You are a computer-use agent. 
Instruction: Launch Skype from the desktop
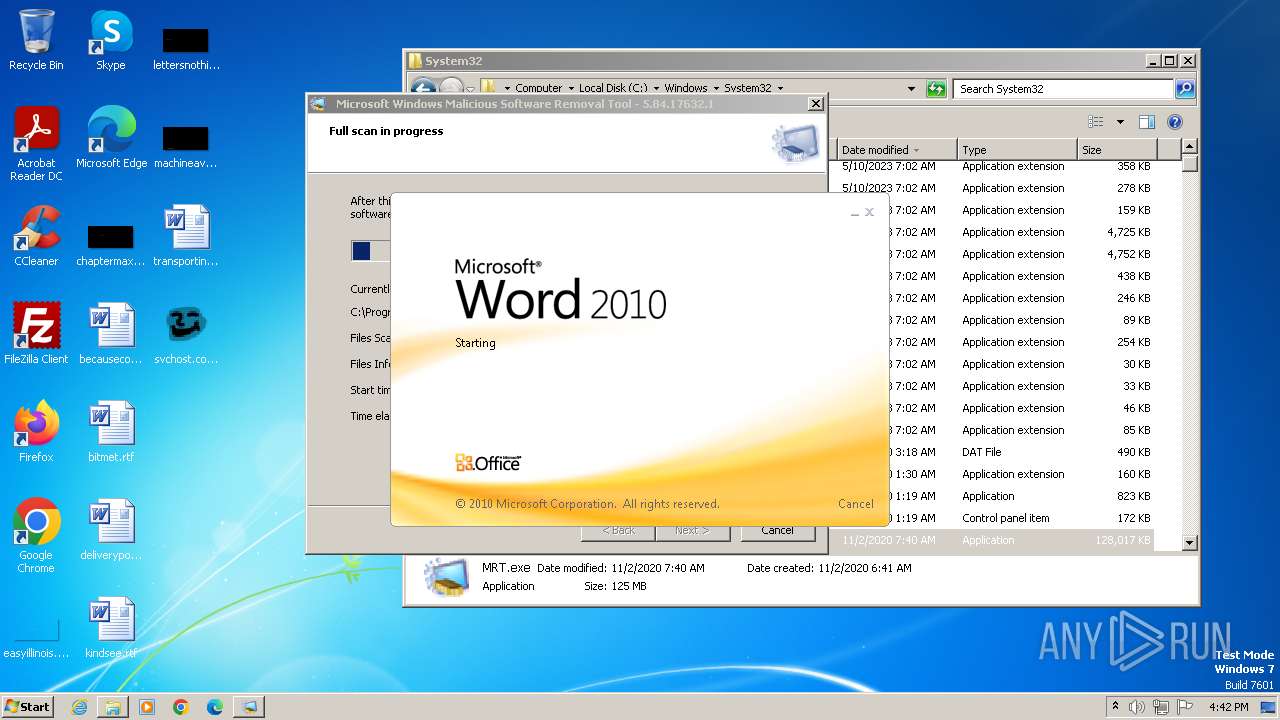click(x=110, y=40)
